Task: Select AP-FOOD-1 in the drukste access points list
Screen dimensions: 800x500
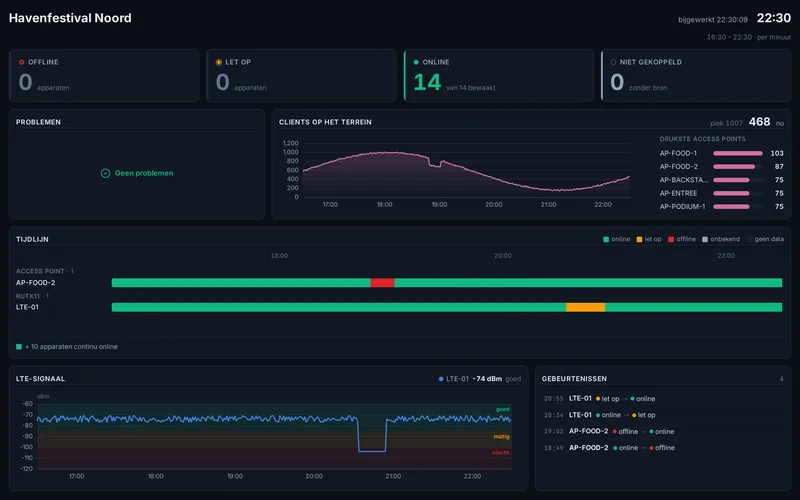Action: (678, 154)
